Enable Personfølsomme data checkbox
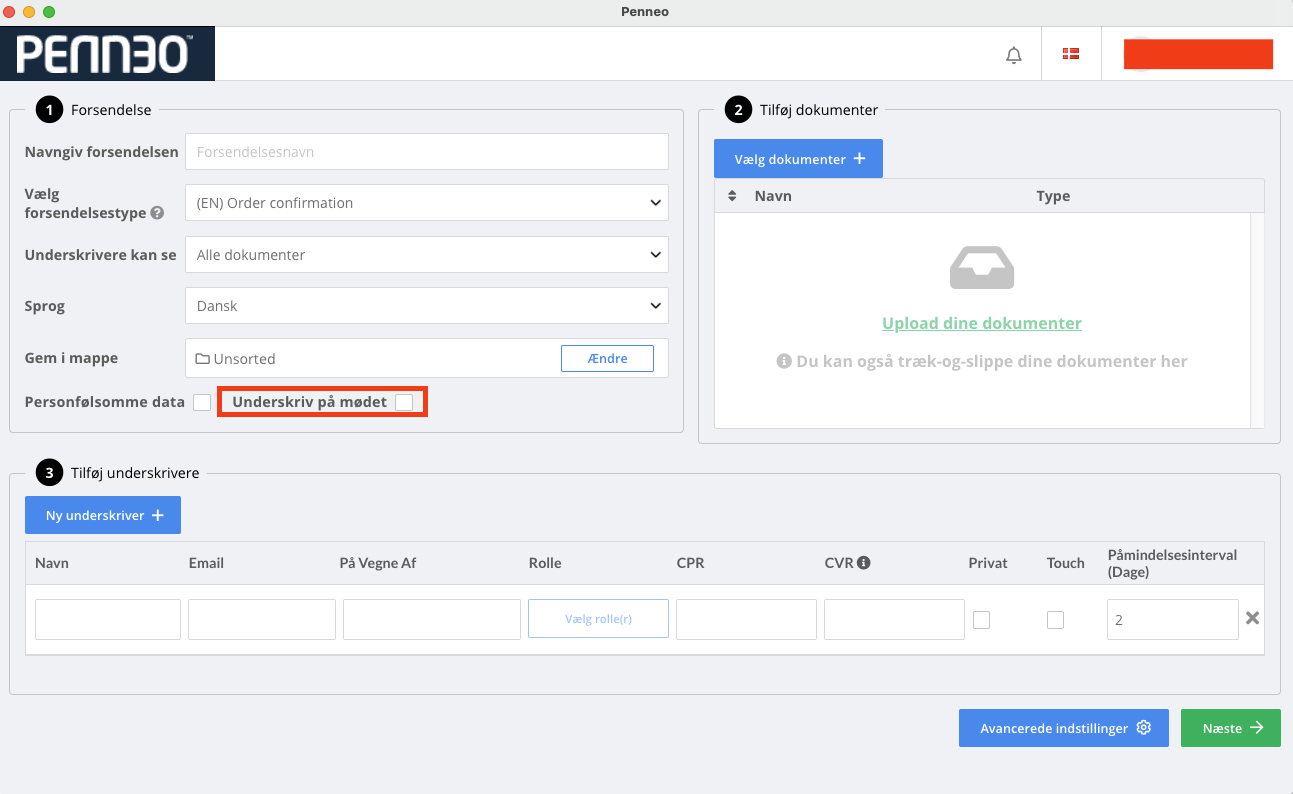 tap(202, 402)
